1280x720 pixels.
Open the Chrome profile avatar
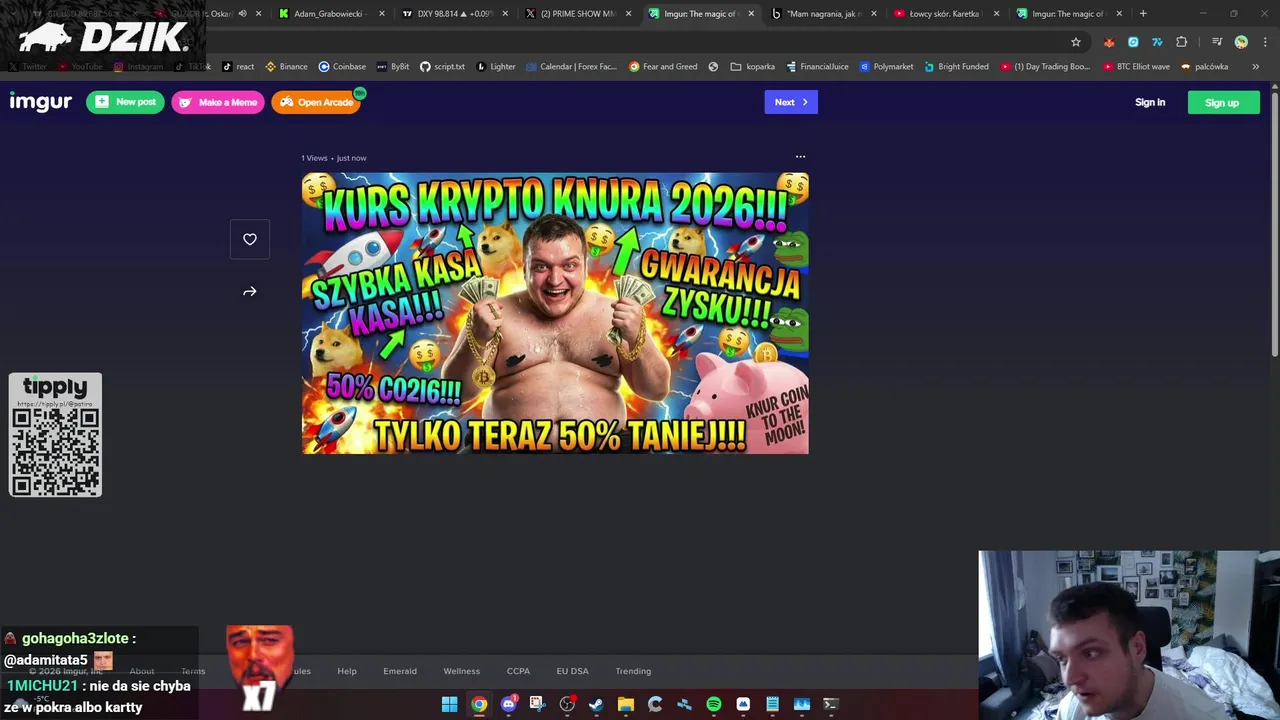(1241, 42)
